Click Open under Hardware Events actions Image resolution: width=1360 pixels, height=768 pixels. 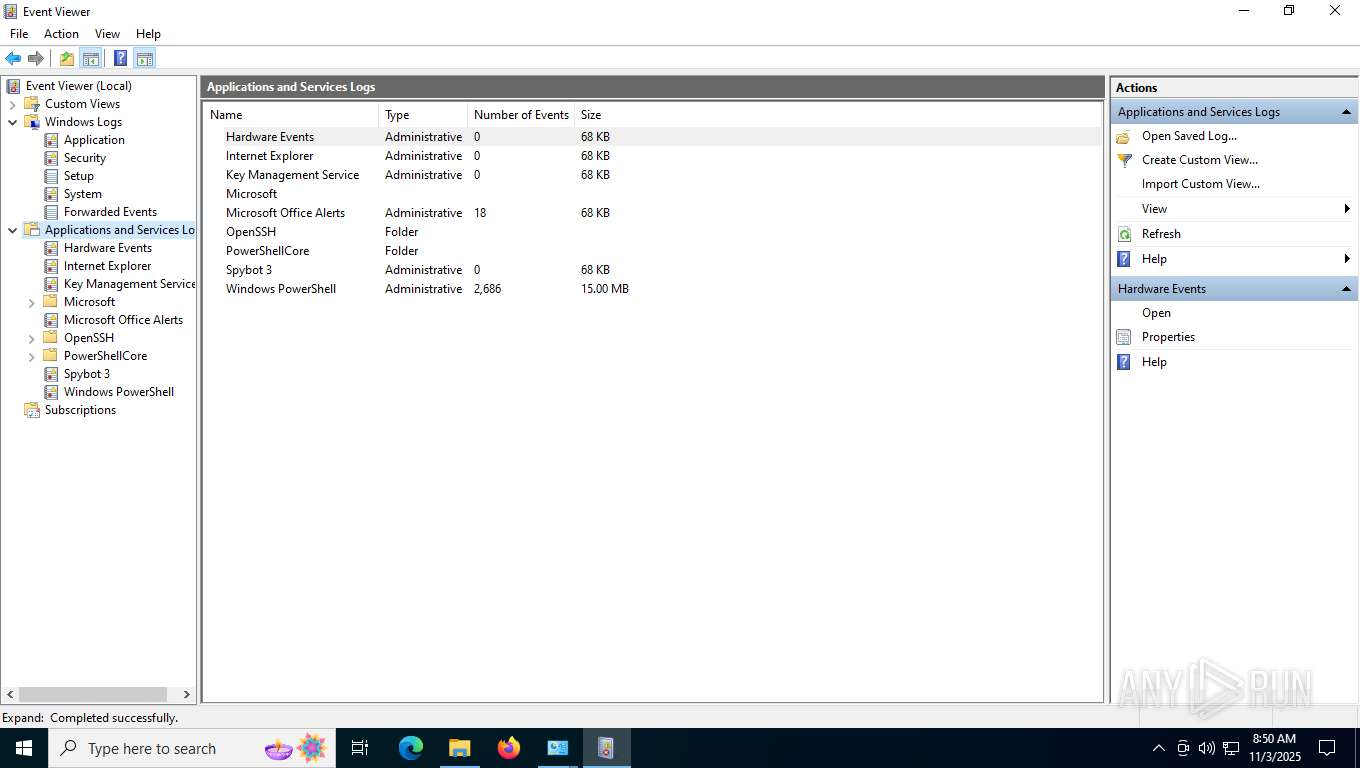[x=1156, y=313]
